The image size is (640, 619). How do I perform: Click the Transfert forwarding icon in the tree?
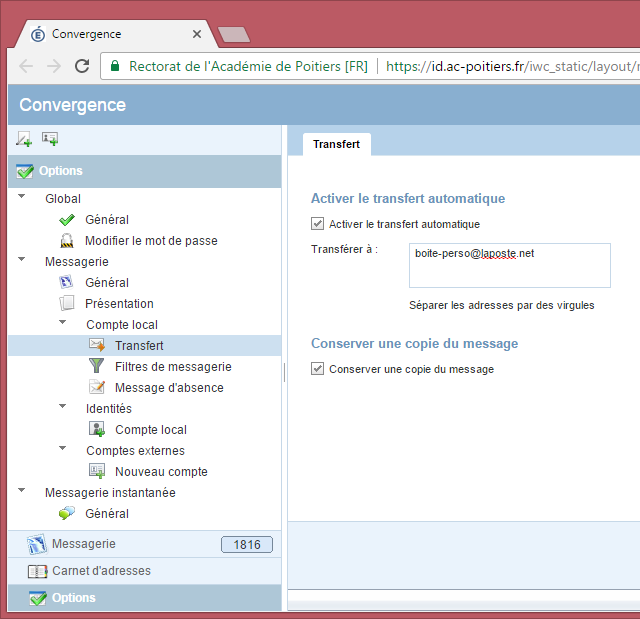97,345
